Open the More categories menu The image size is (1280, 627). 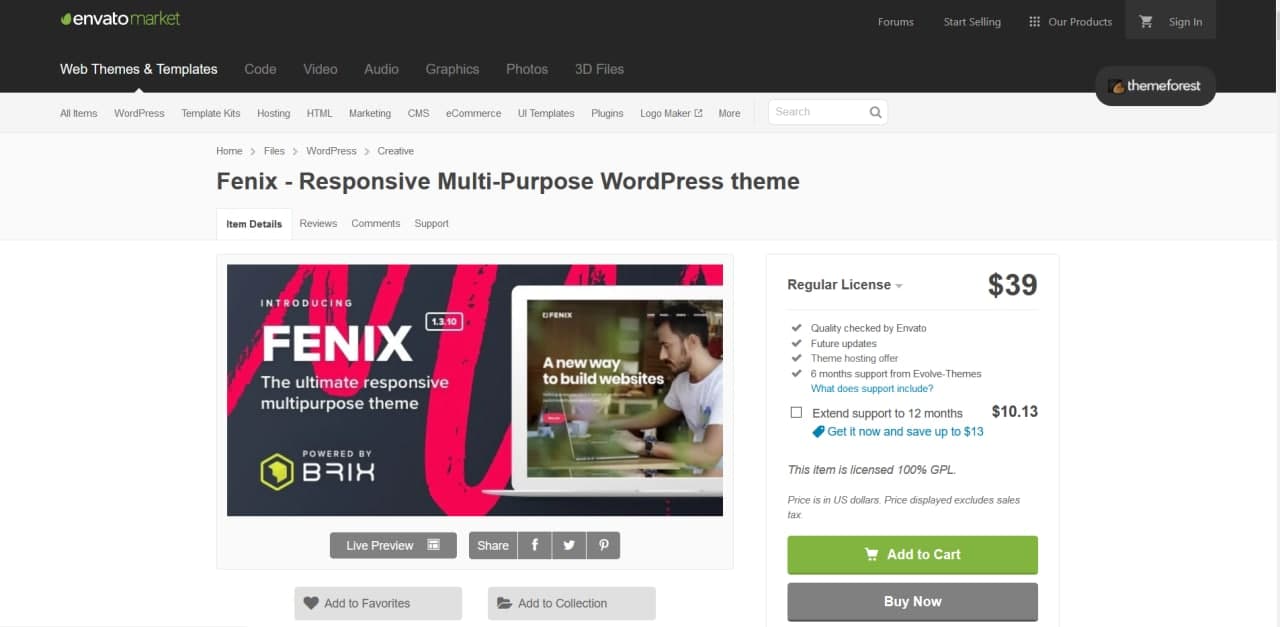(729, 113)
